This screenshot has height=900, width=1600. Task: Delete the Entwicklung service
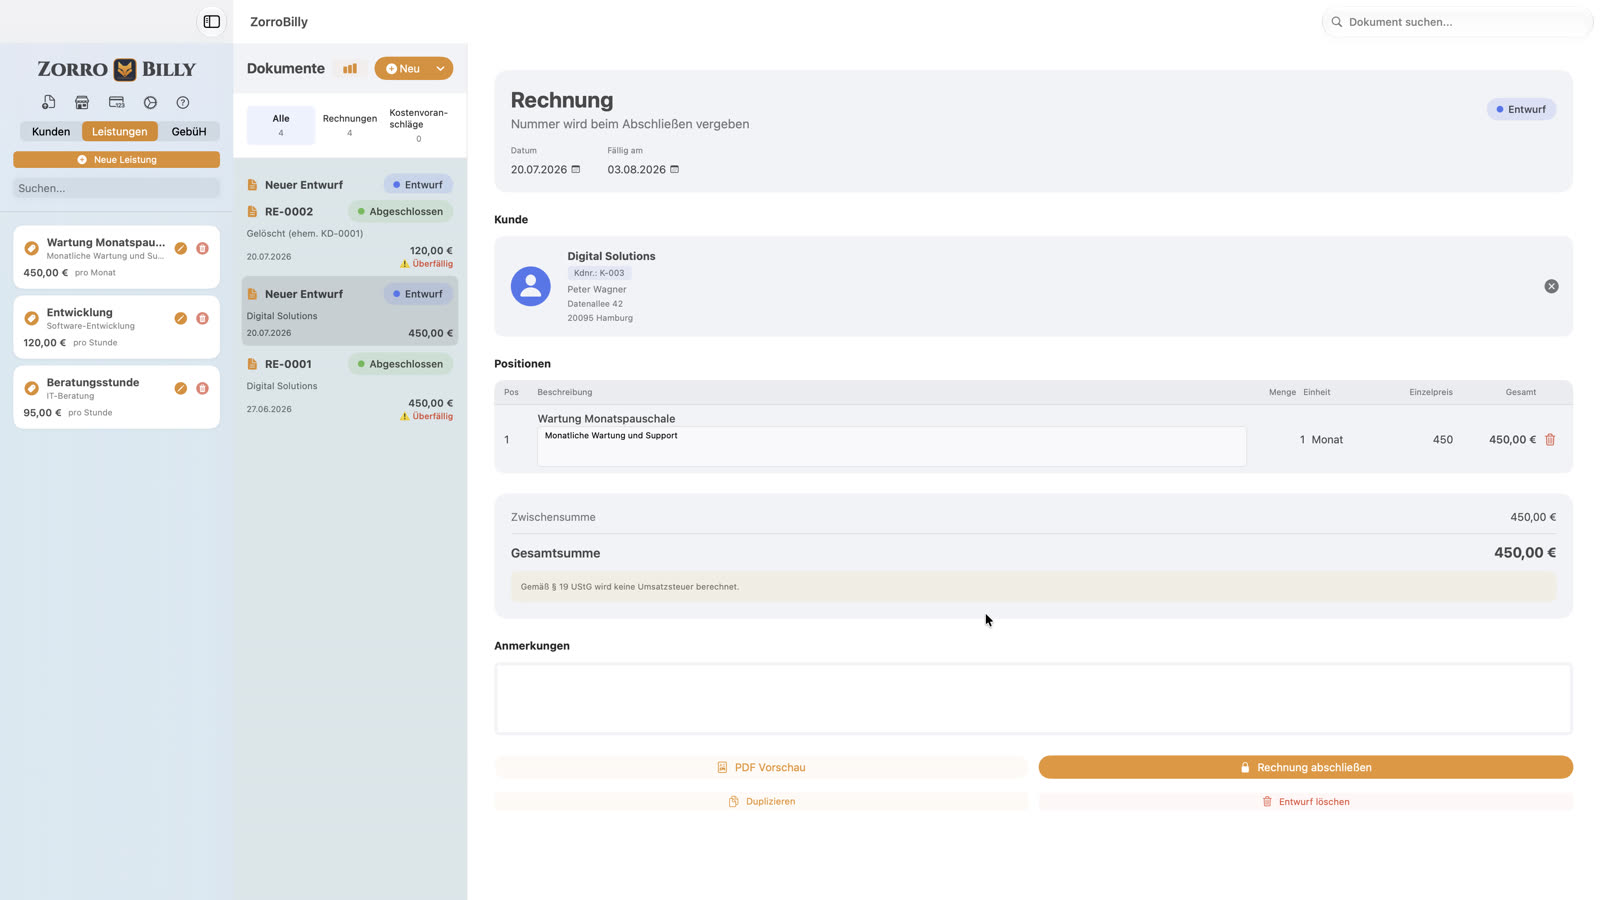[202, 318]
